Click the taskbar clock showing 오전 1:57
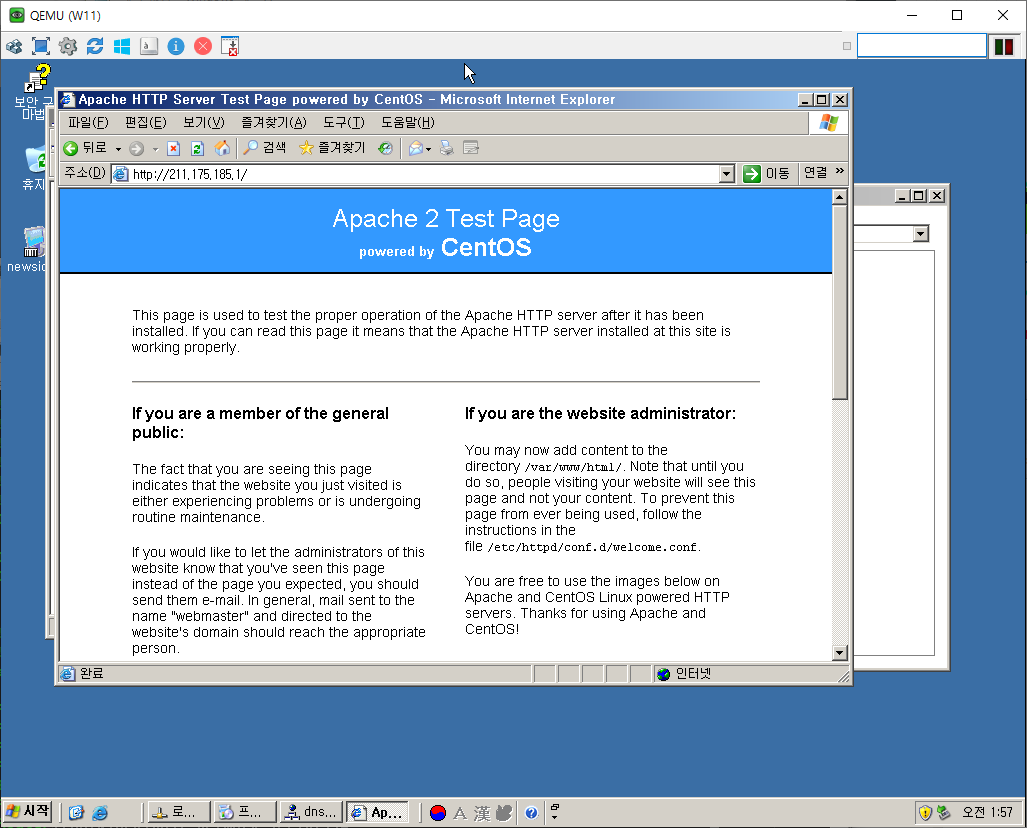1027x828 pixels. (x=987, y=813)
